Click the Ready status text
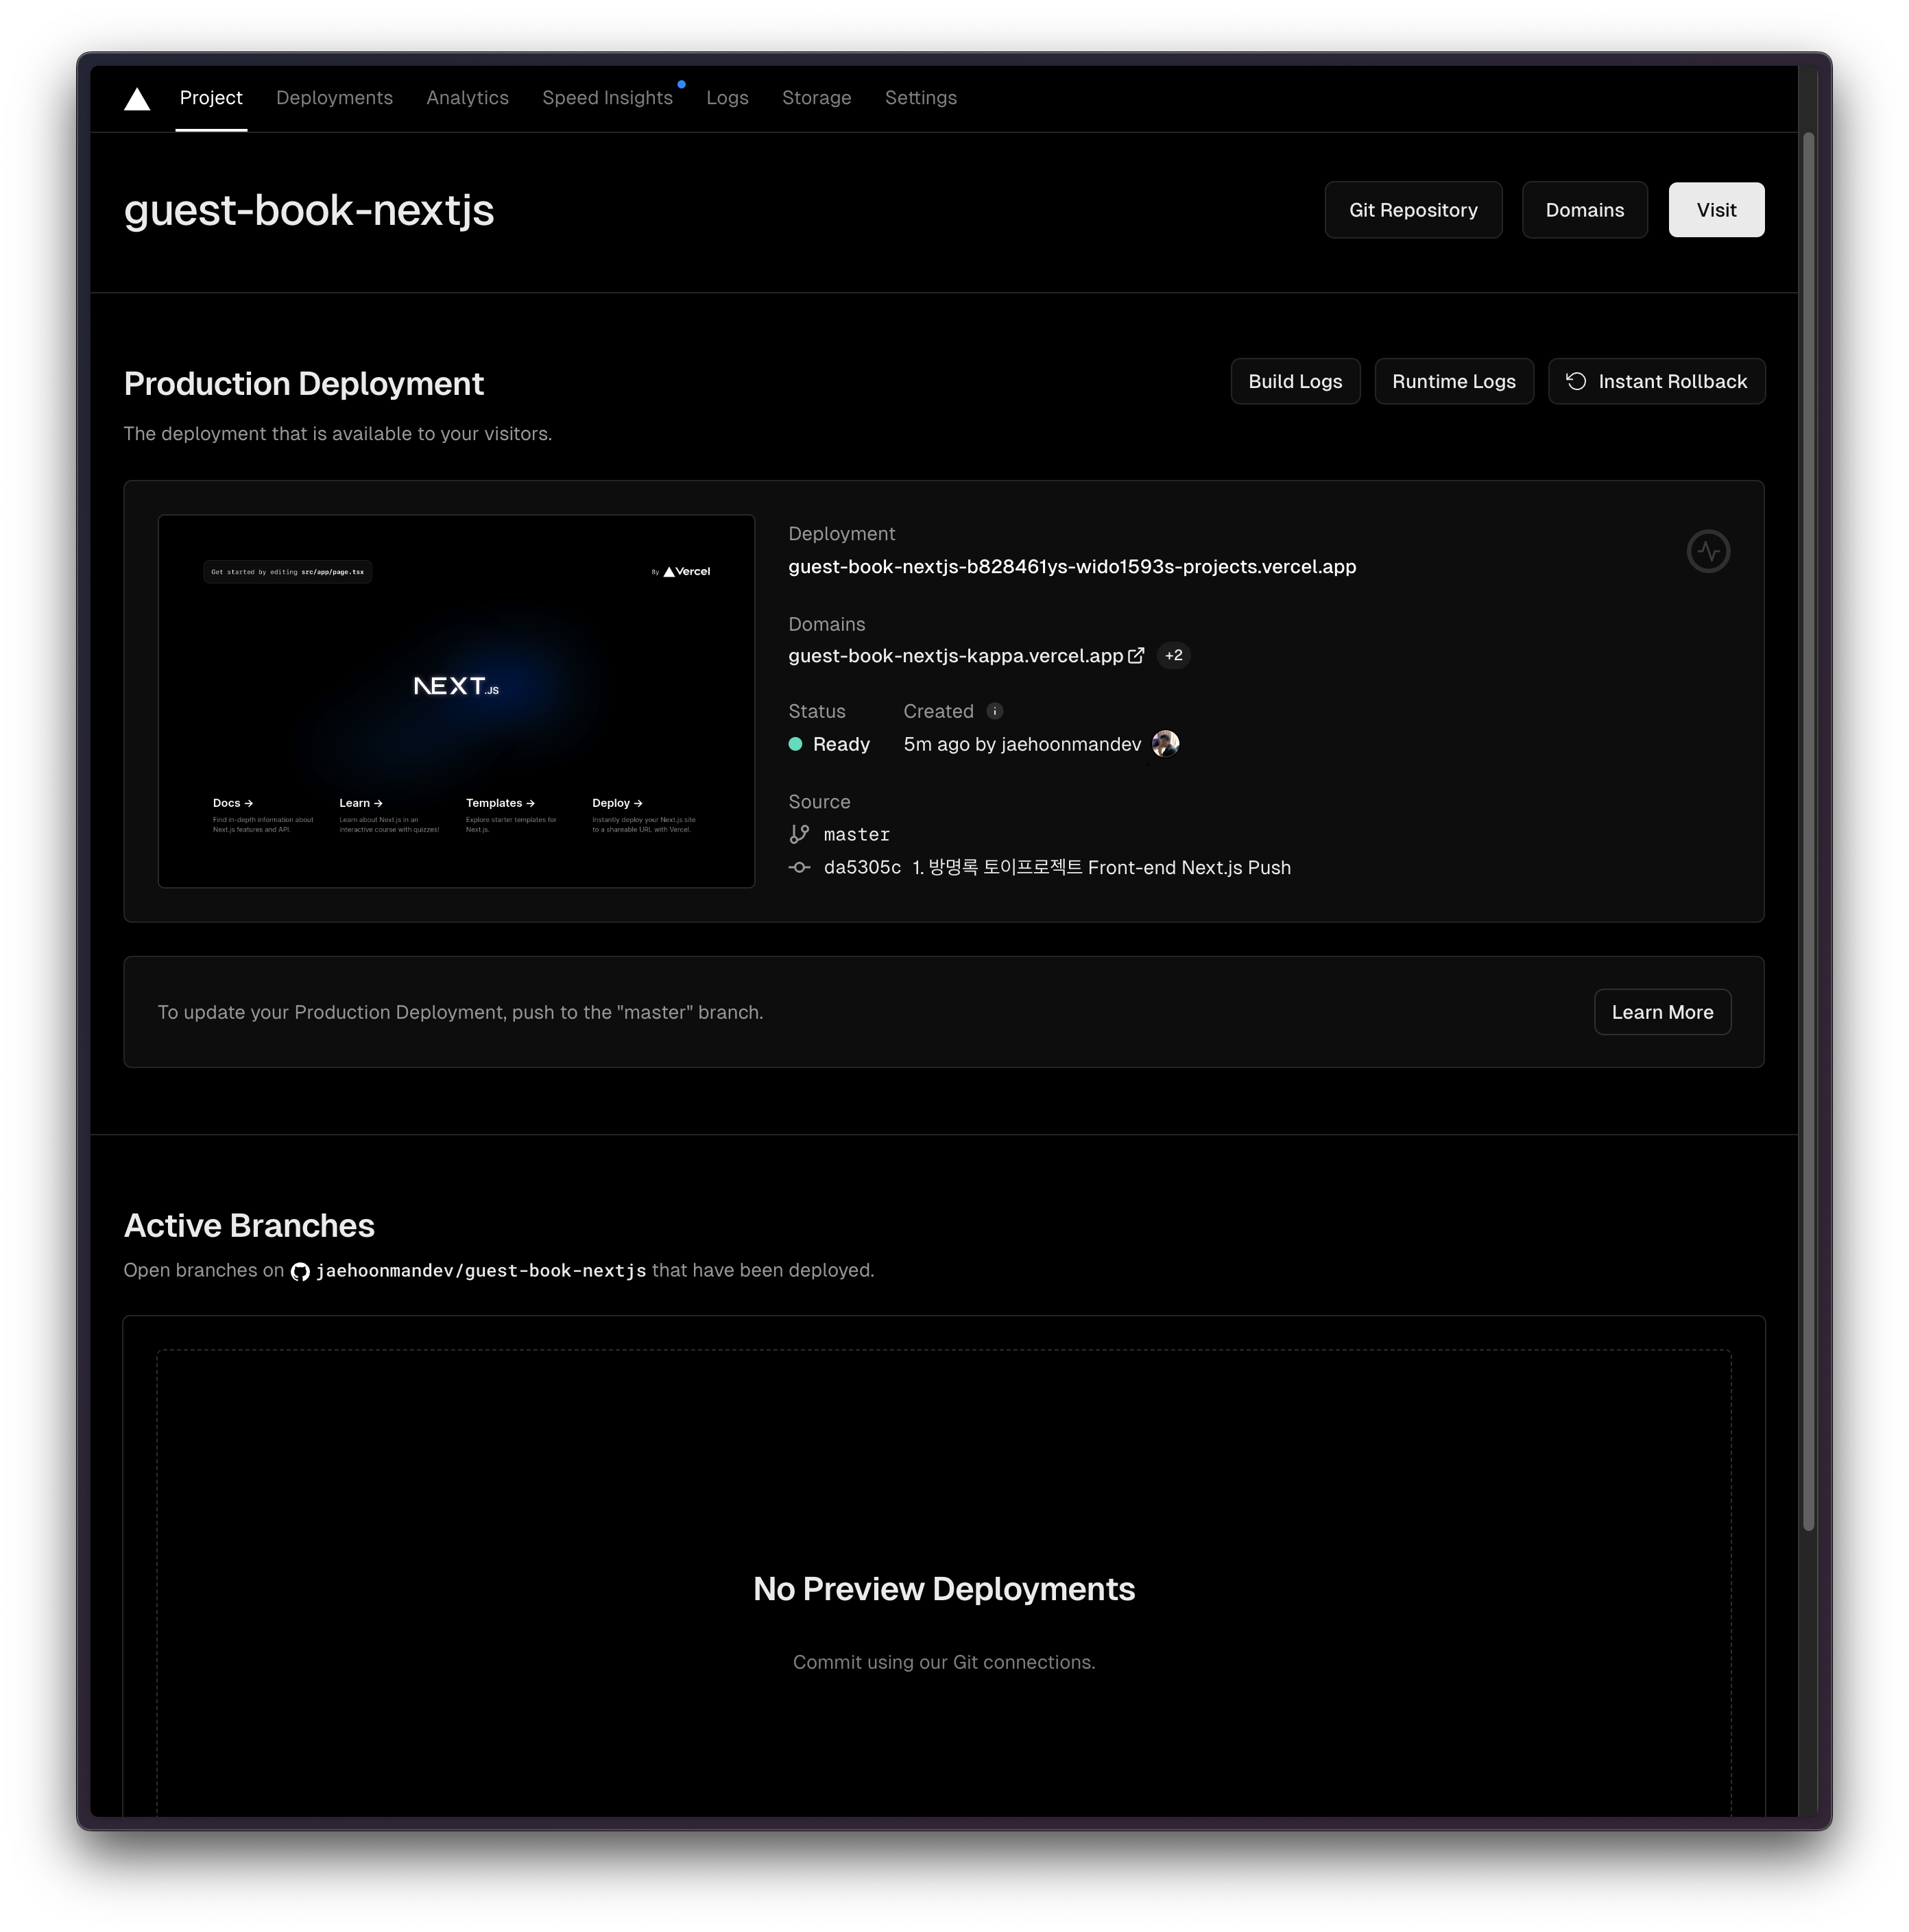This screenshot has width=1909, height=1932. [841, 745]
